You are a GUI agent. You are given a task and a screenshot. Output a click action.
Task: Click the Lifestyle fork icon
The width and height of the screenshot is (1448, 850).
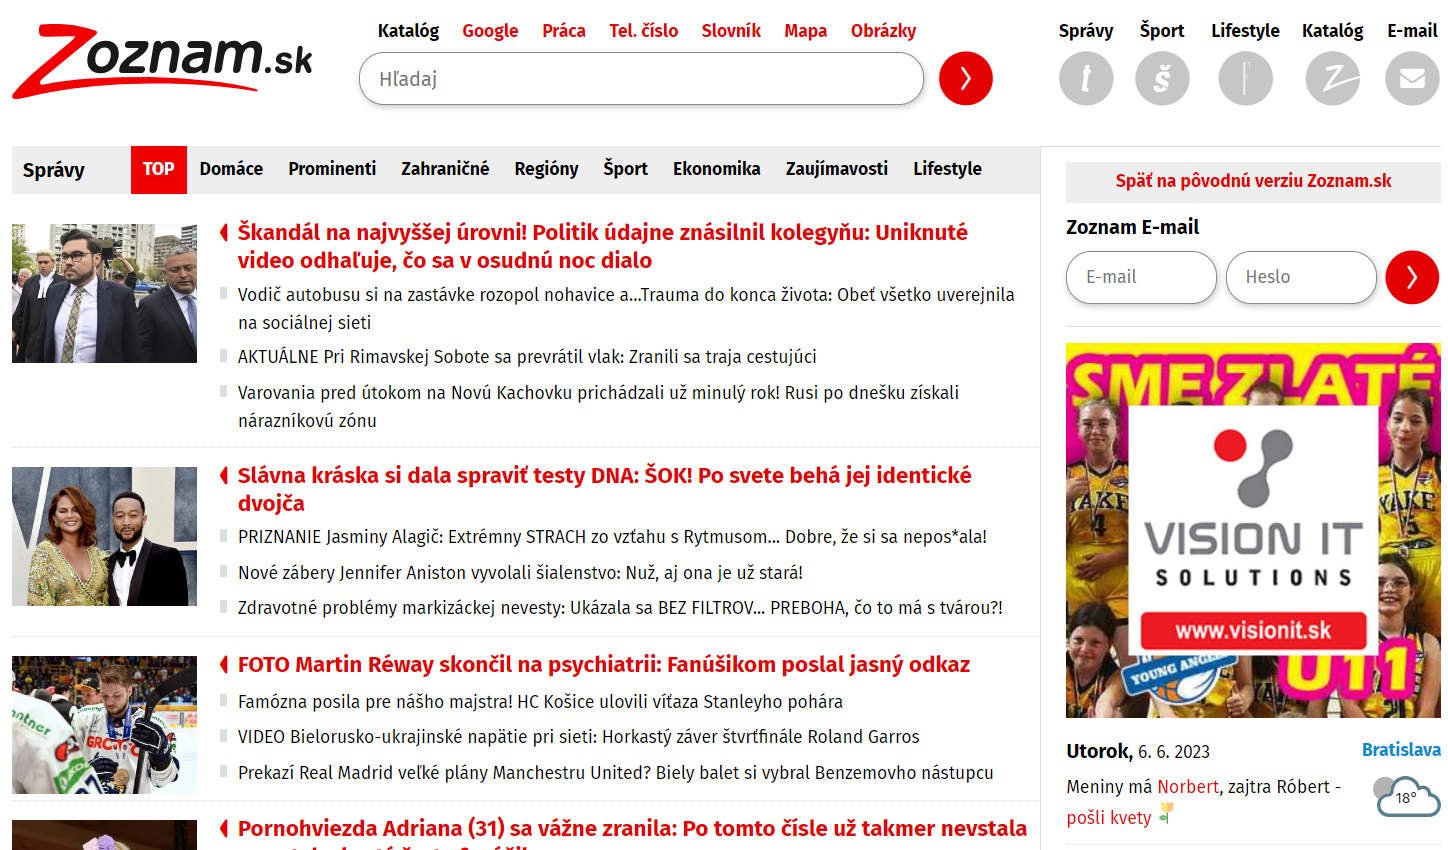click(1245, 78)
